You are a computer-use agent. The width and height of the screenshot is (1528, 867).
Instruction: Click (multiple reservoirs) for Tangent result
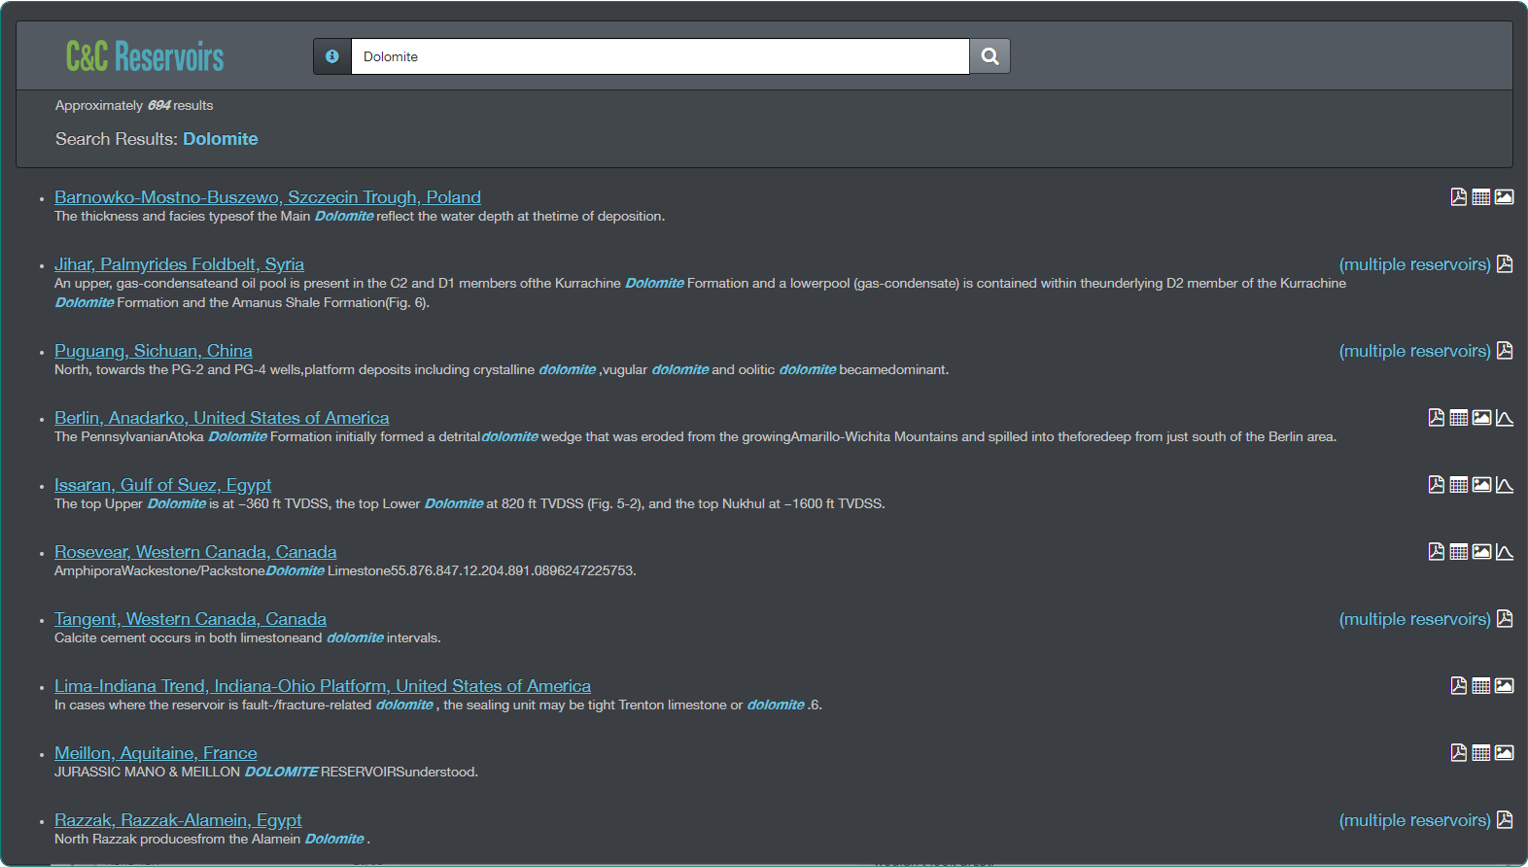click(x=1414, y=619)
